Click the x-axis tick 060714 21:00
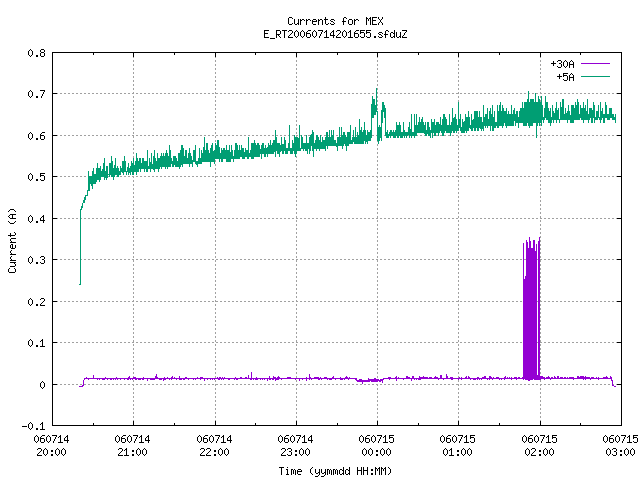640x480 pixels. click(133, 446)
